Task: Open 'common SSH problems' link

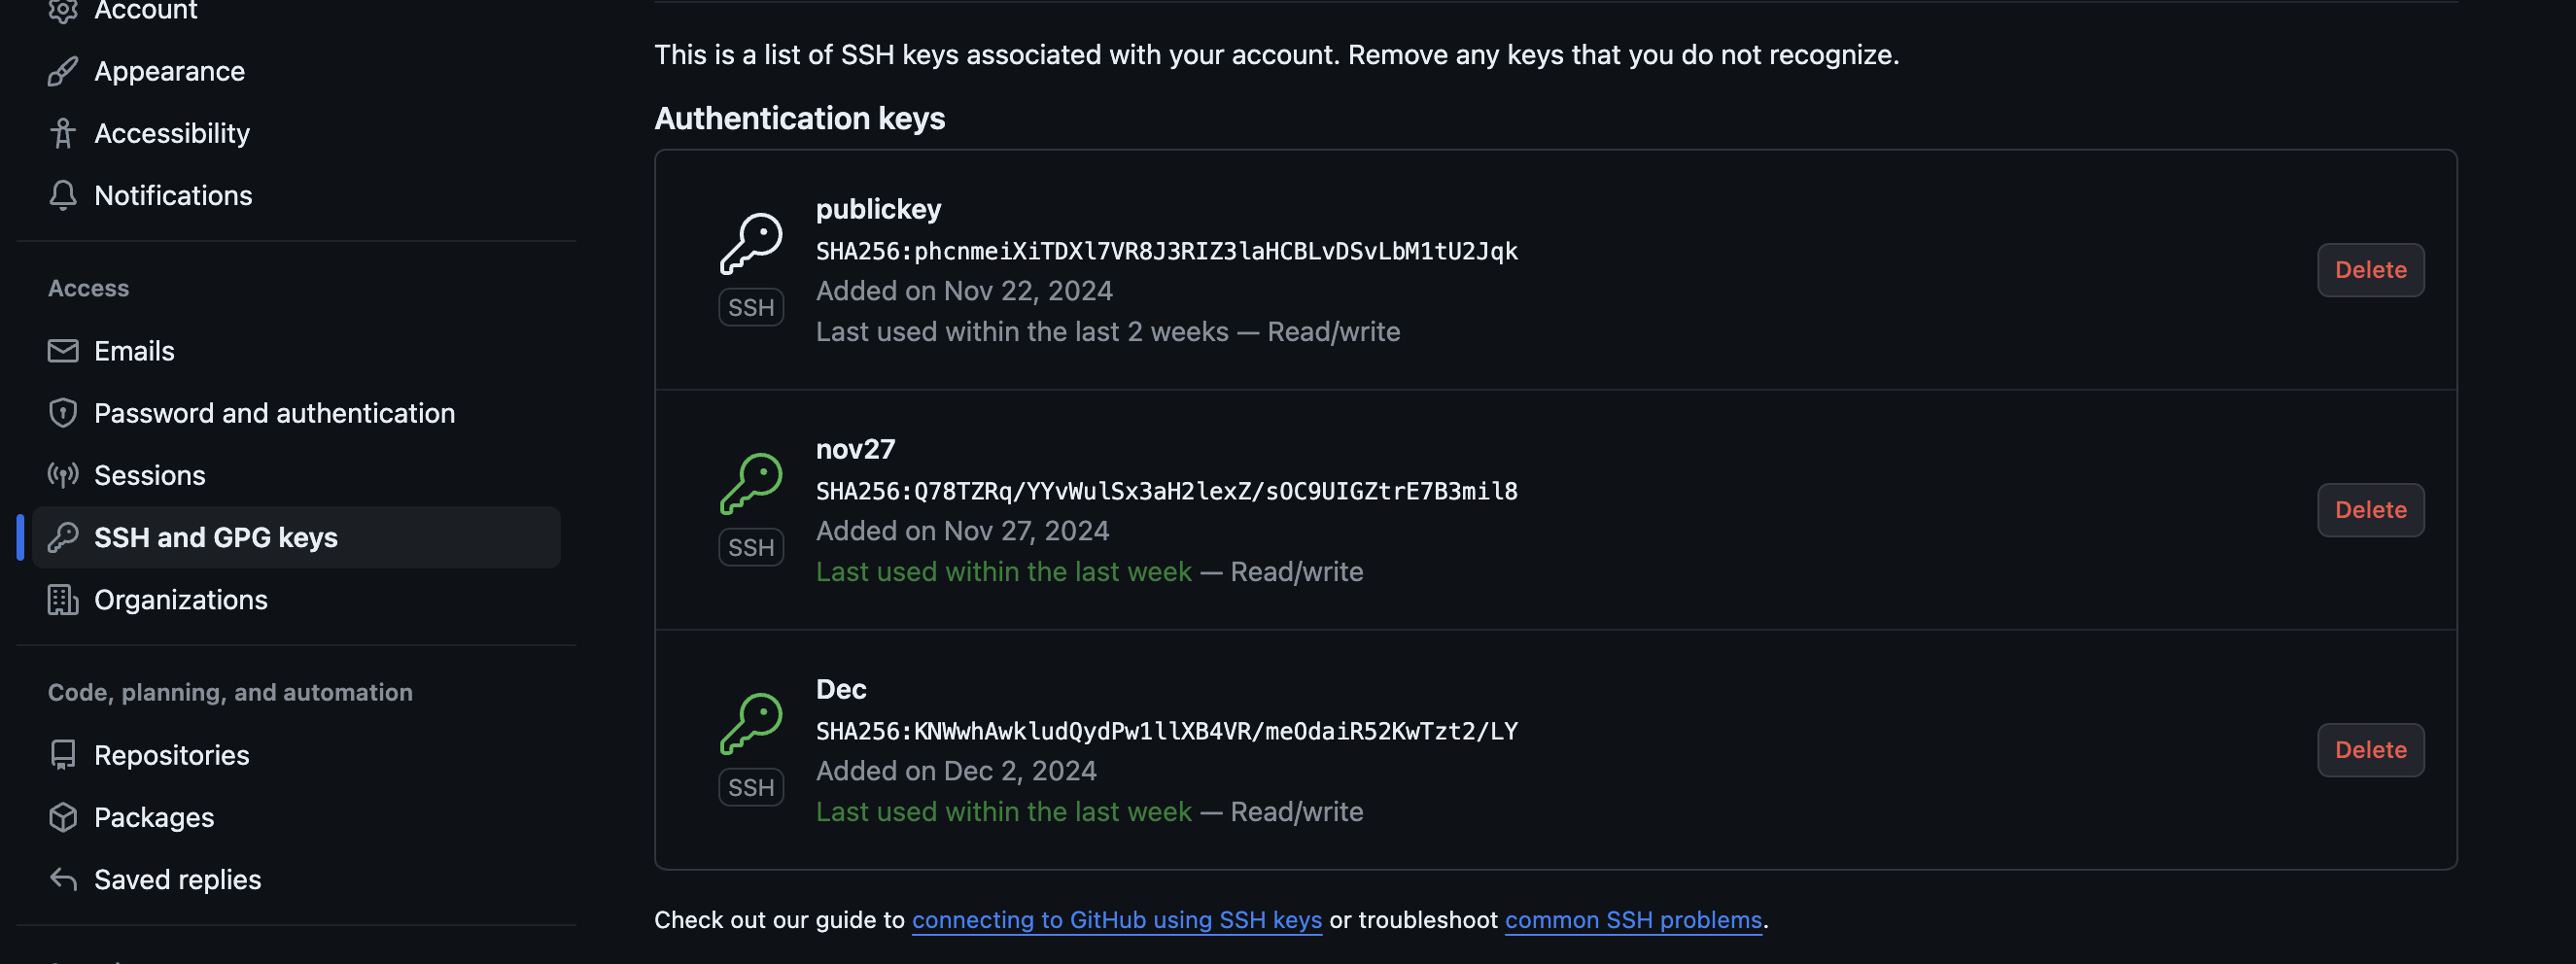Action: click(x=1633, y=920)
